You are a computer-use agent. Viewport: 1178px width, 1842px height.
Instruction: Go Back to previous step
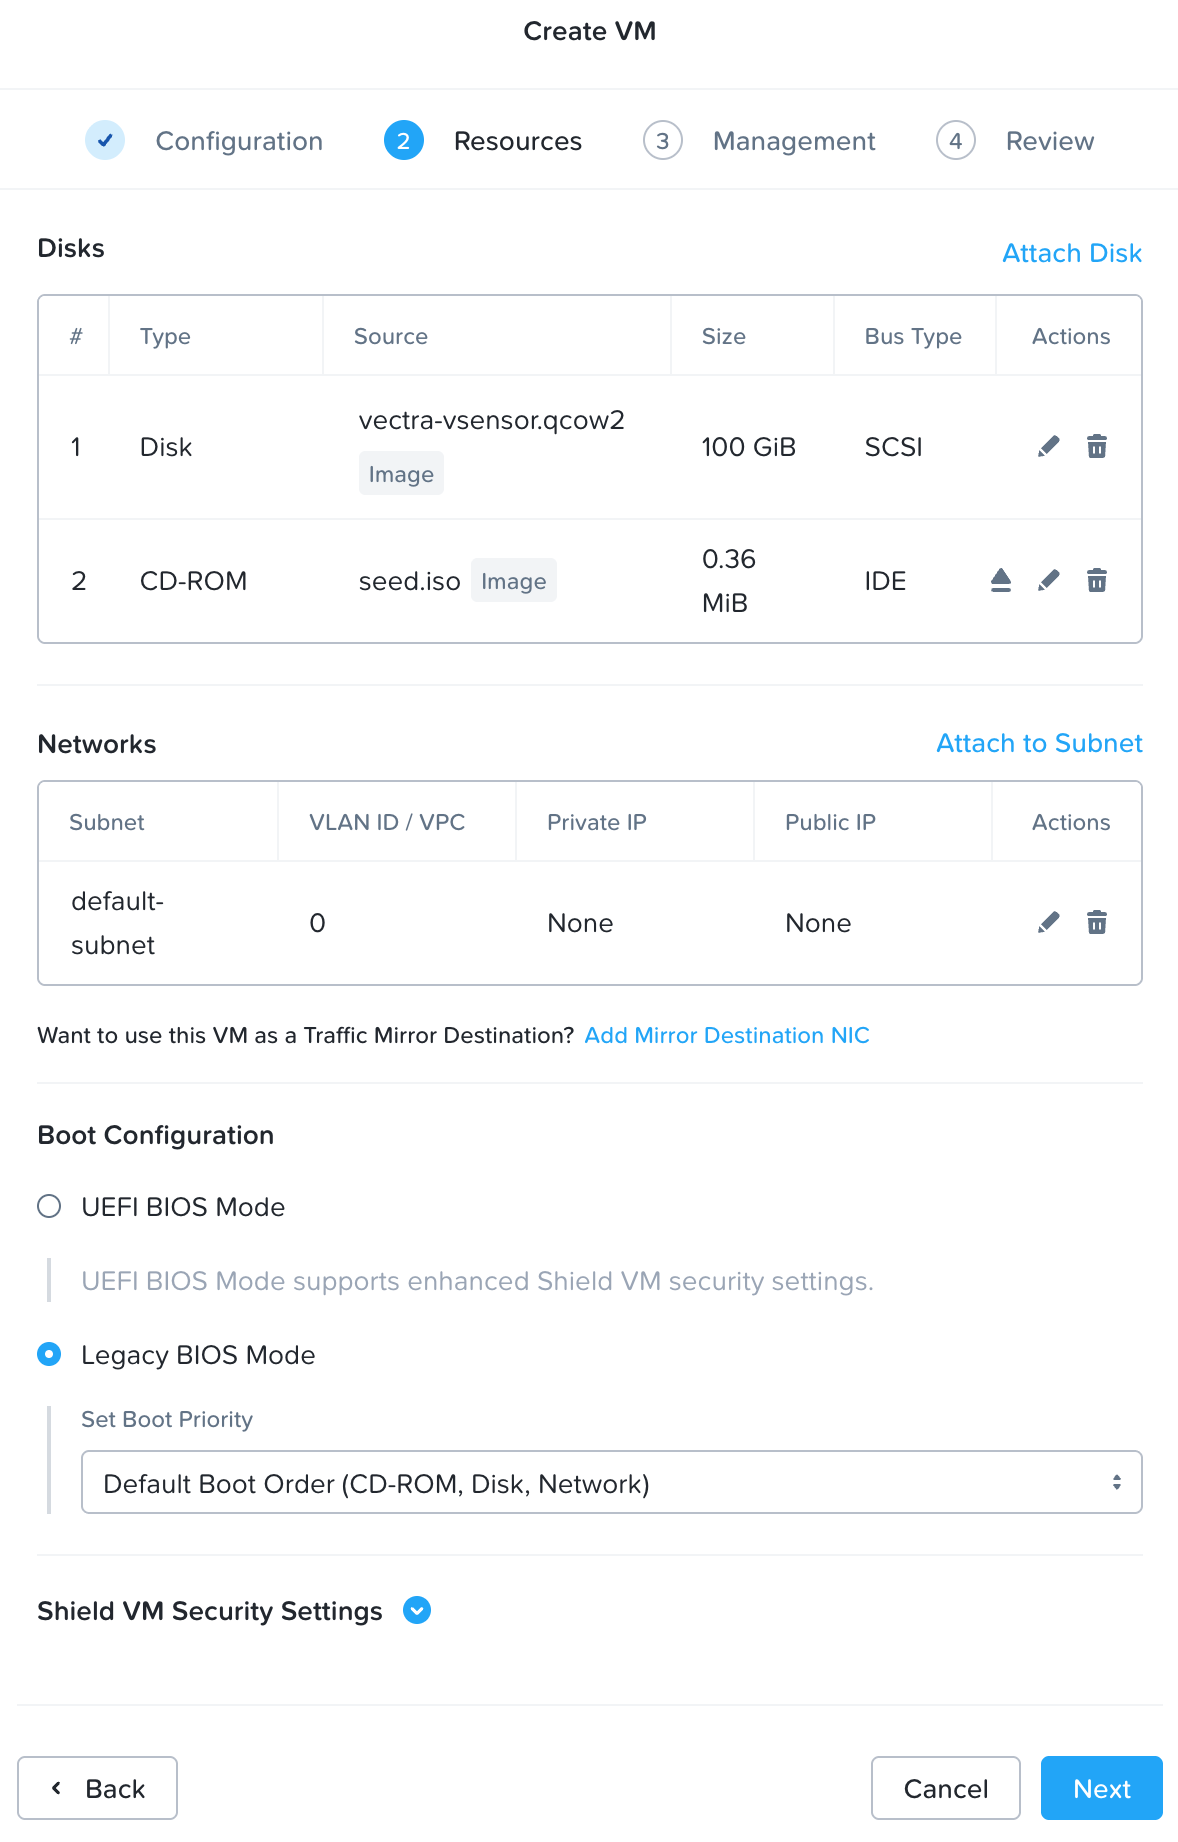[98, 1788]
